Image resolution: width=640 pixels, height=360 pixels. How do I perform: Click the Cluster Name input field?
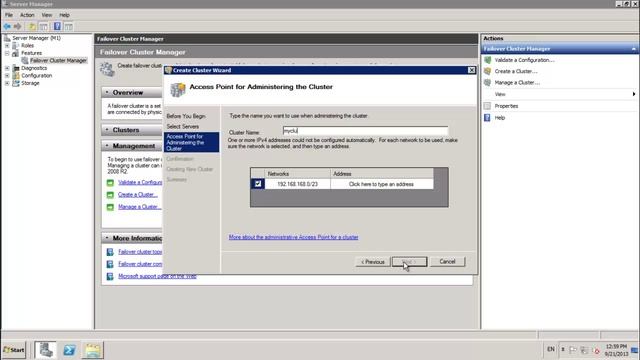(365, 131)
